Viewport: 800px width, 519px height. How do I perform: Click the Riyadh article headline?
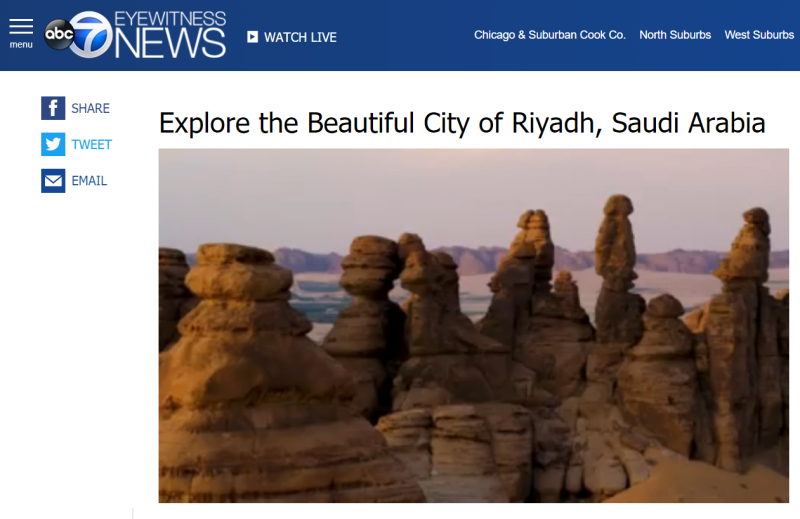click(462, 123)
